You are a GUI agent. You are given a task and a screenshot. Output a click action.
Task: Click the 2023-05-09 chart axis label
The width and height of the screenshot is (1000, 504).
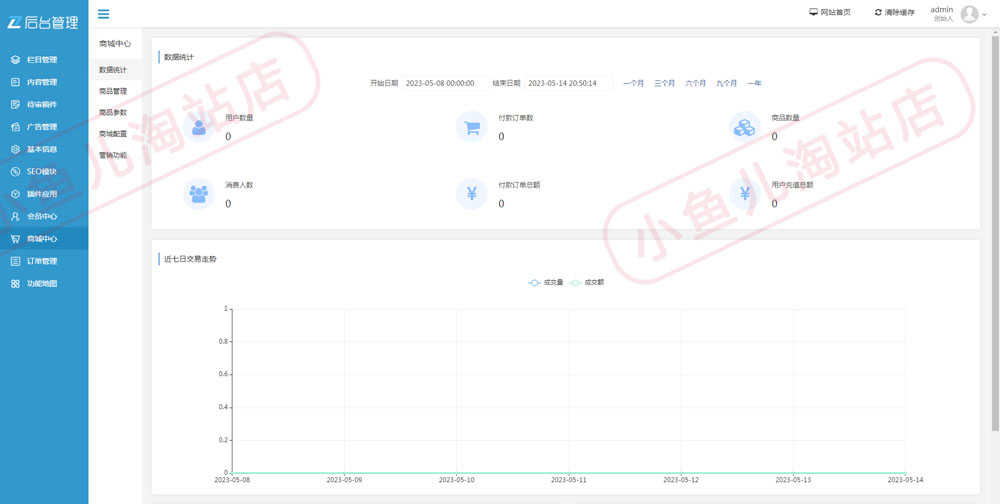tap(344, 480)
